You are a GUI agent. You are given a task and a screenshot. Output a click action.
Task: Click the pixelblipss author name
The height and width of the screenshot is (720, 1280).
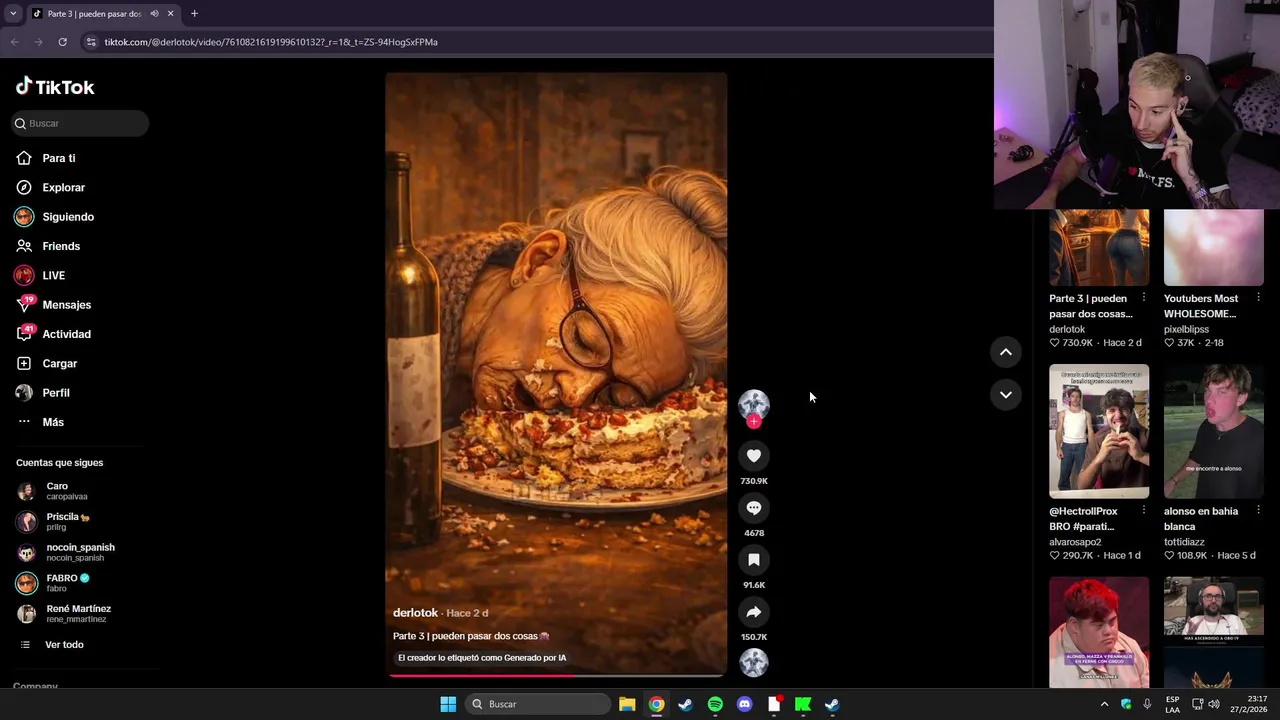tap(1186, 329)
